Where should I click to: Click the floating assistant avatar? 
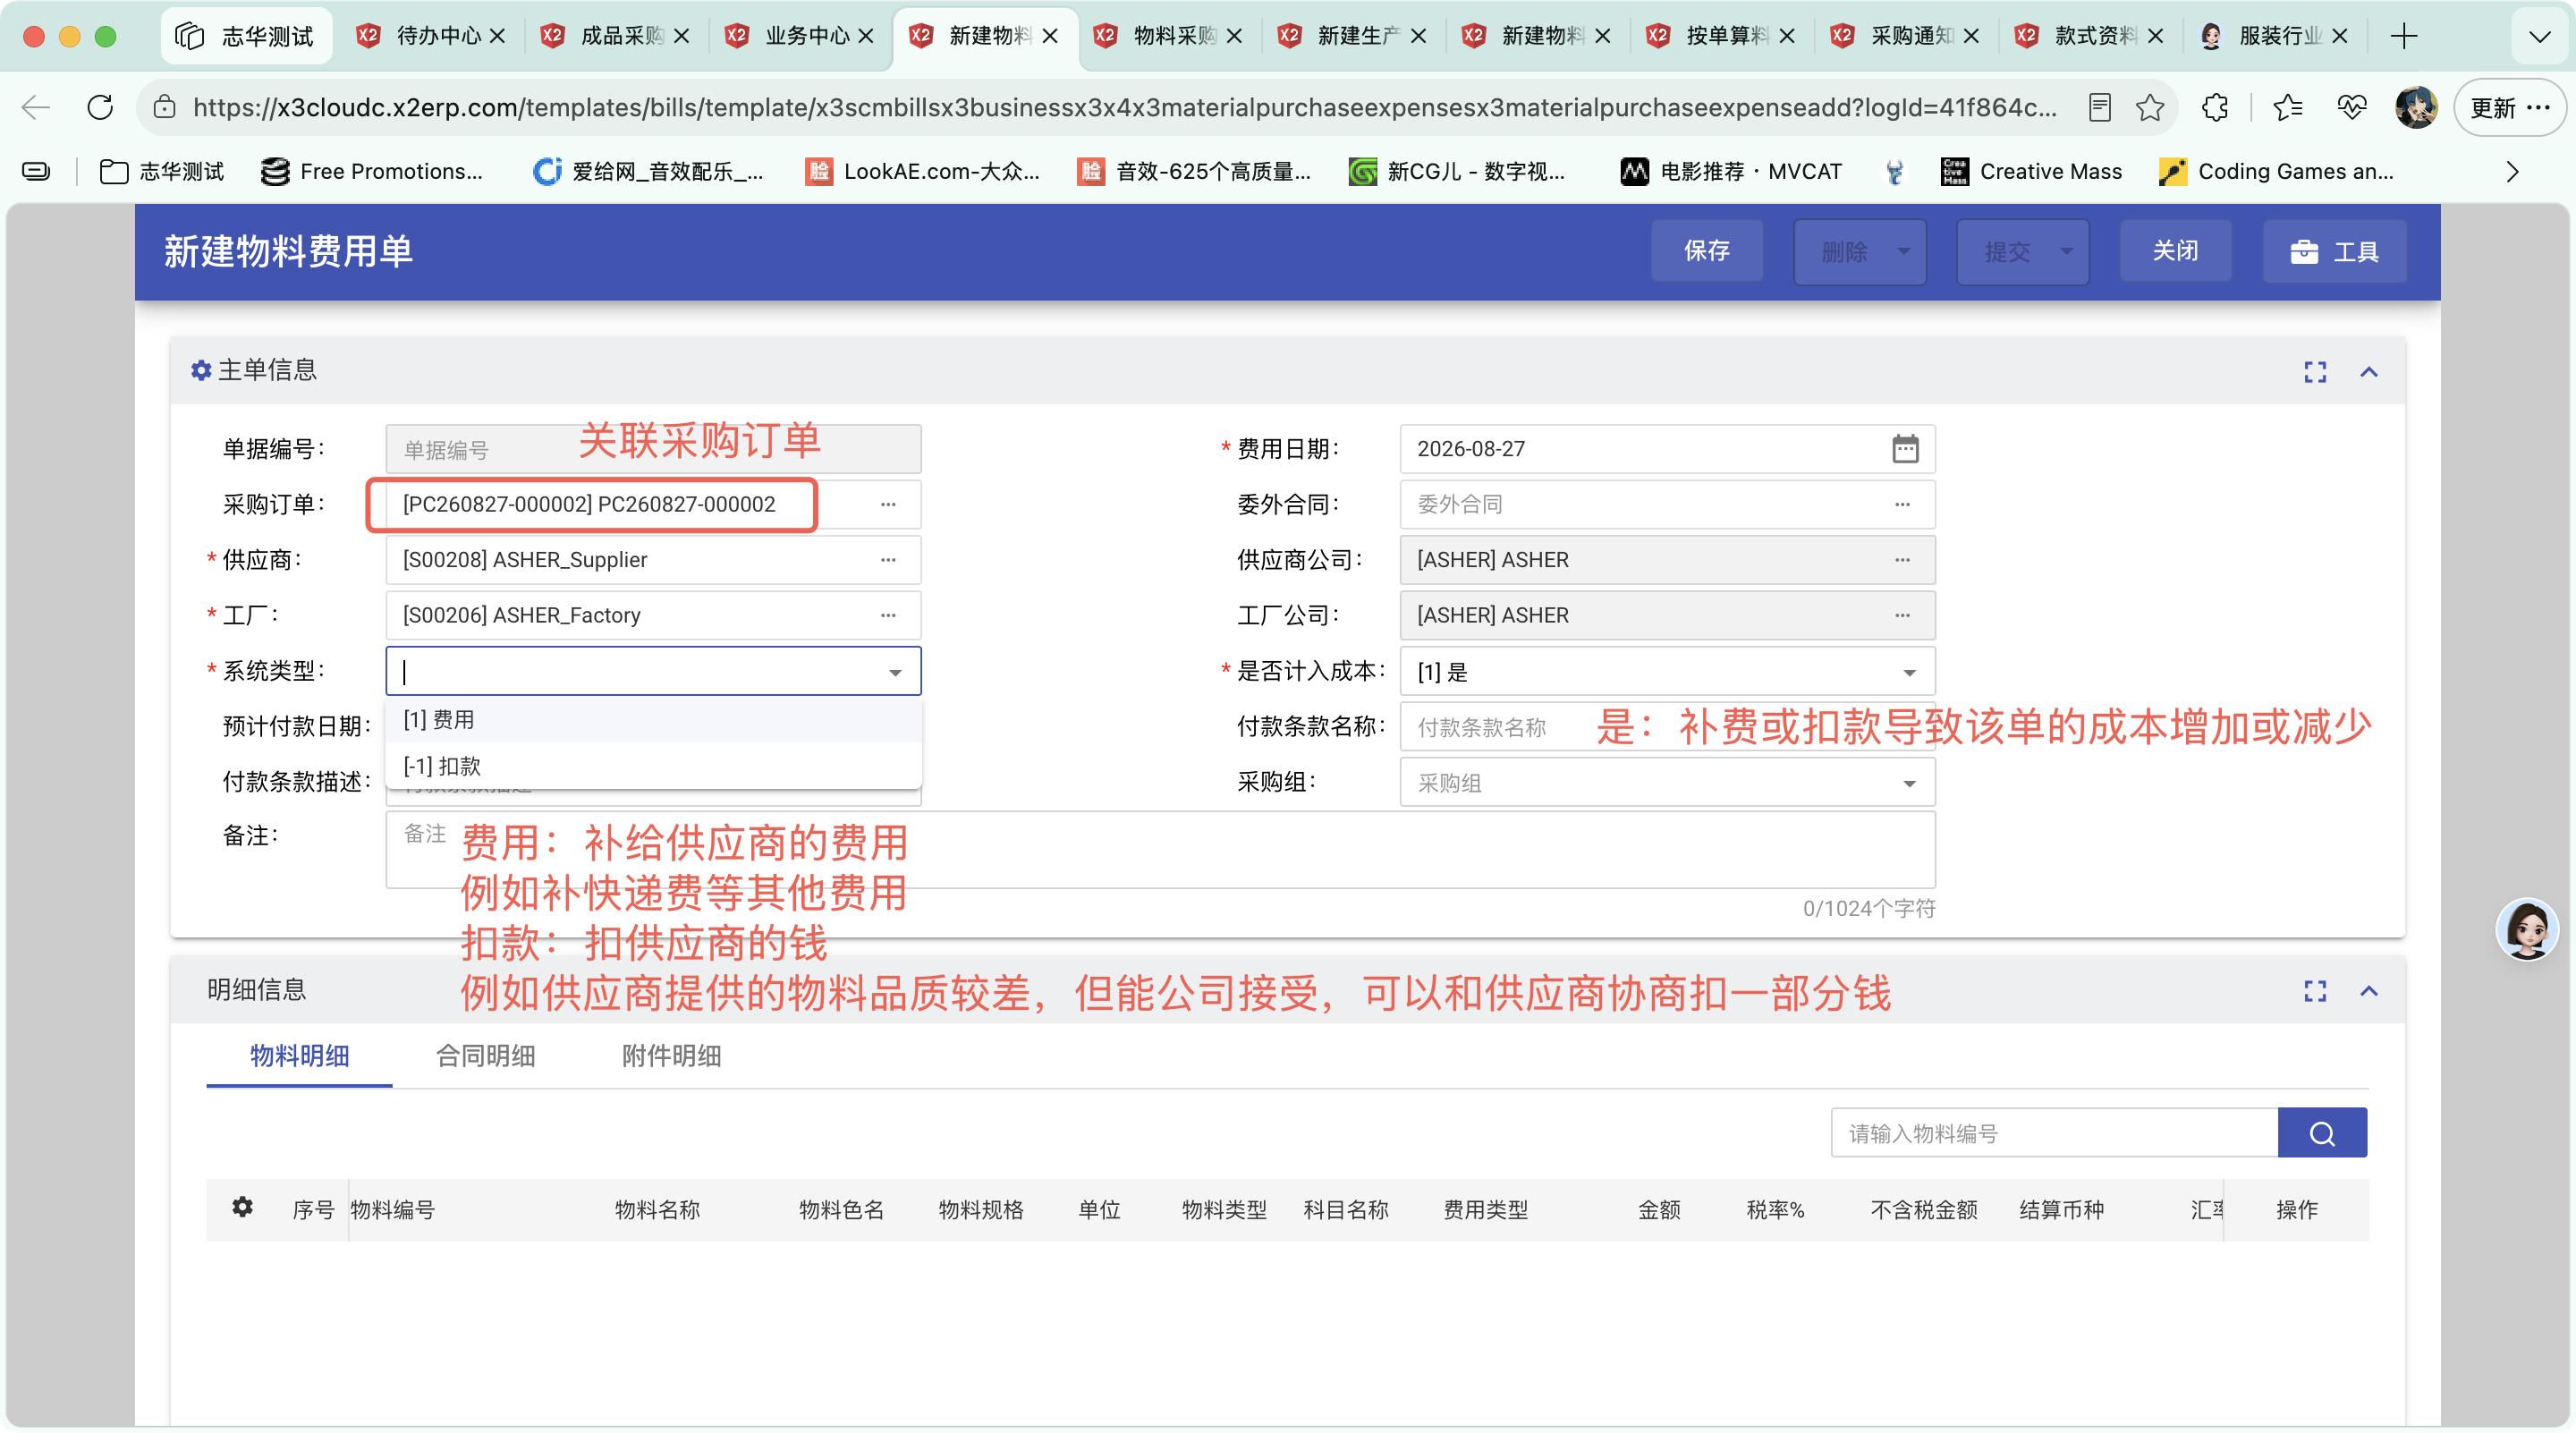click(x=2527, y=929)
